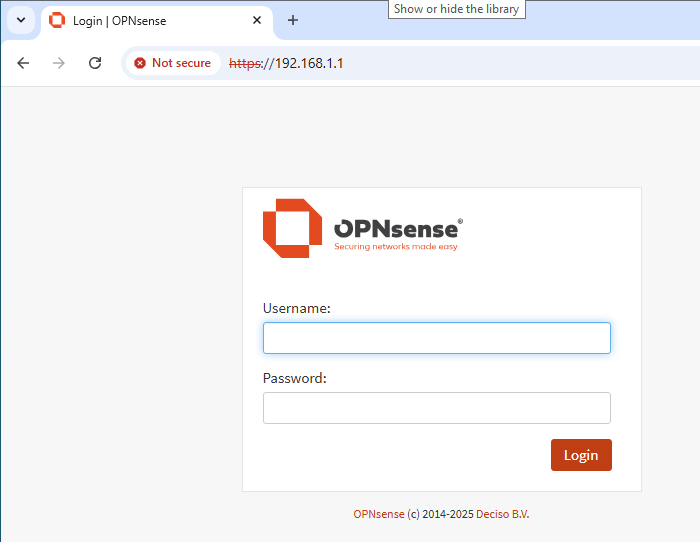
Task: Click the (c) 2014-2025 copyright text
Action: click(x=440, y=514)
